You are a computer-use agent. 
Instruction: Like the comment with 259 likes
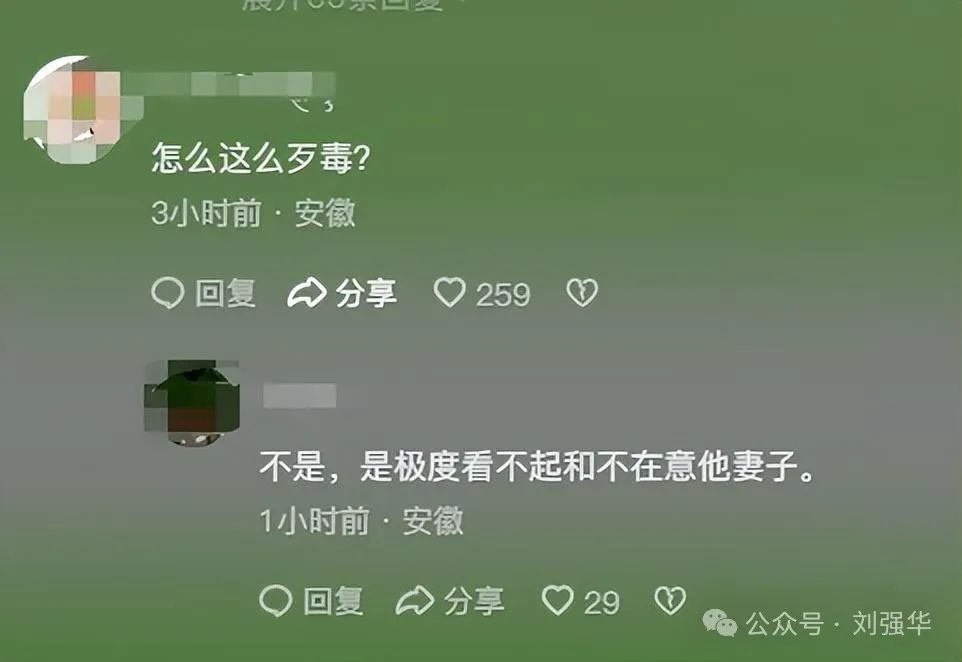coord(450,293)
